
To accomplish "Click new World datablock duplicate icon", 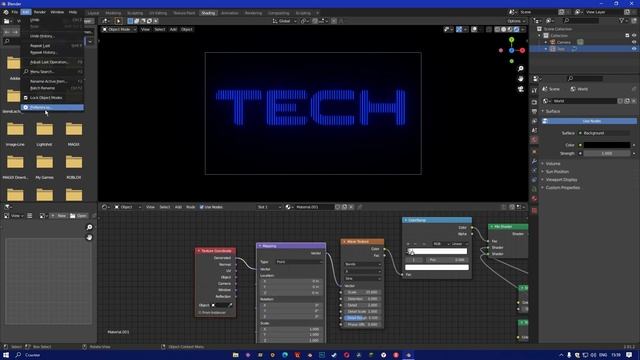I will tap(627, 101).
